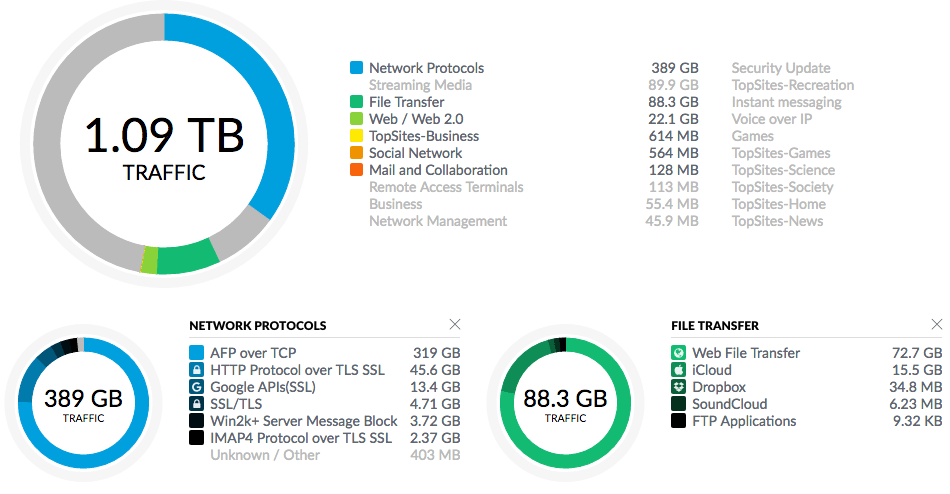This screenshot has height=494, width=950.
Task: Close the File Transfer detail panel
Action: click(937, 324)
